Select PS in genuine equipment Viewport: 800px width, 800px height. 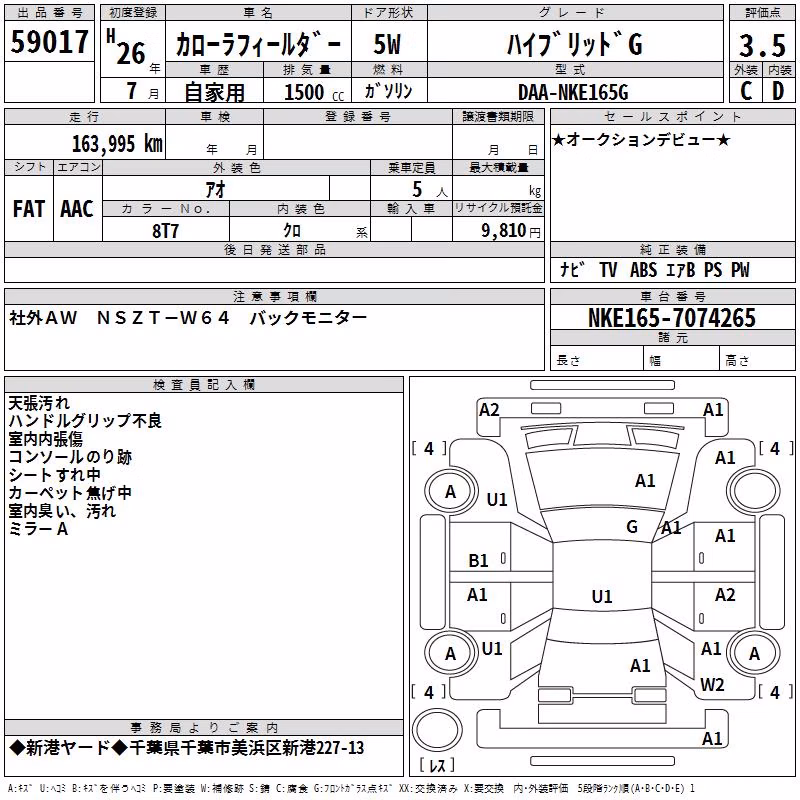coord(713,269)
